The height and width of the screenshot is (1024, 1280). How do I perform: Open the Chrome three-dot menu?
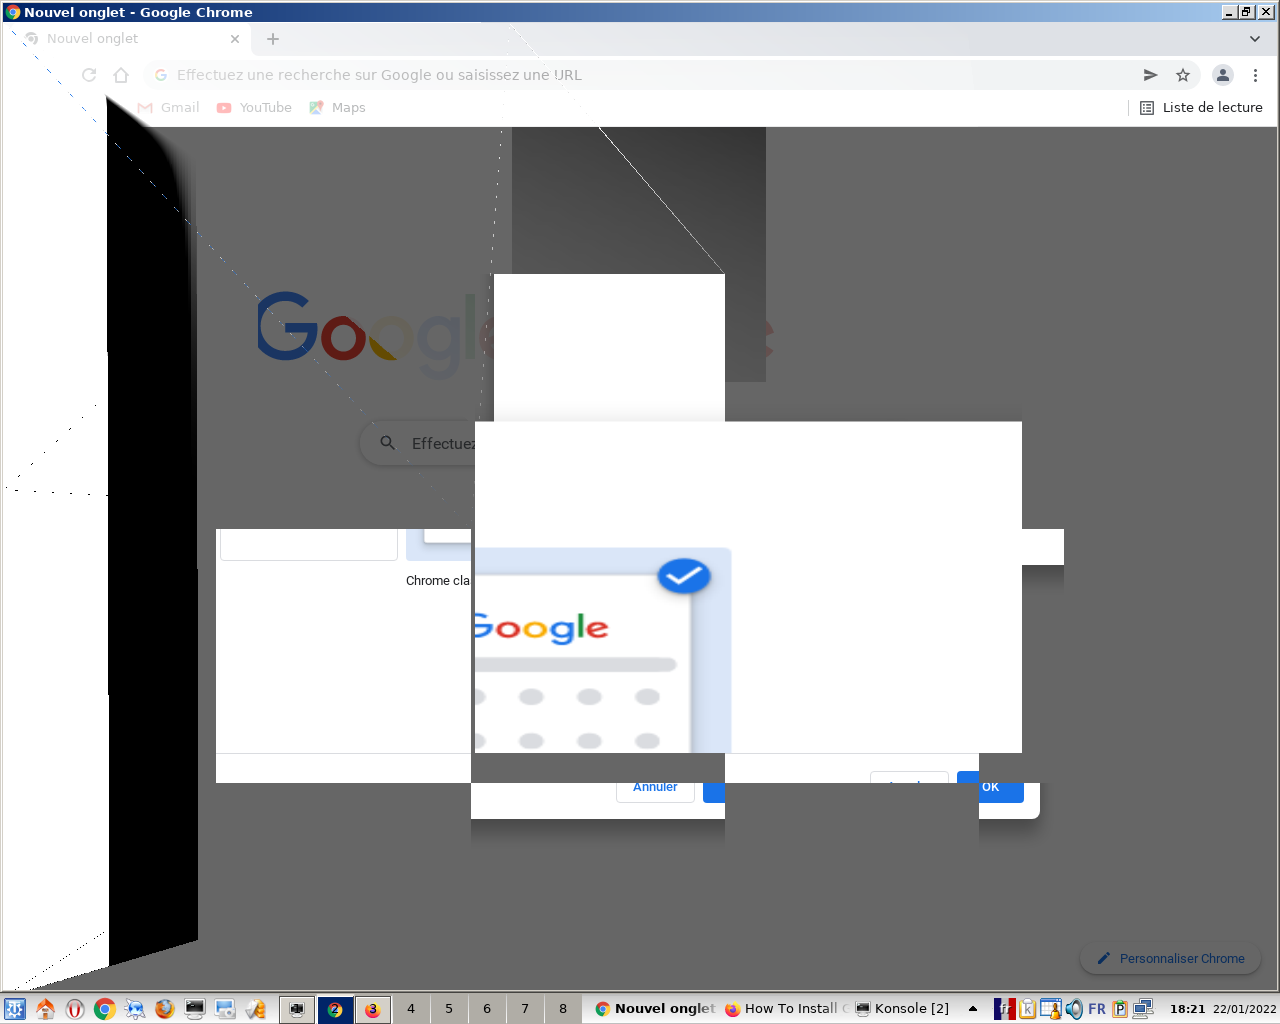(1255, 75)
